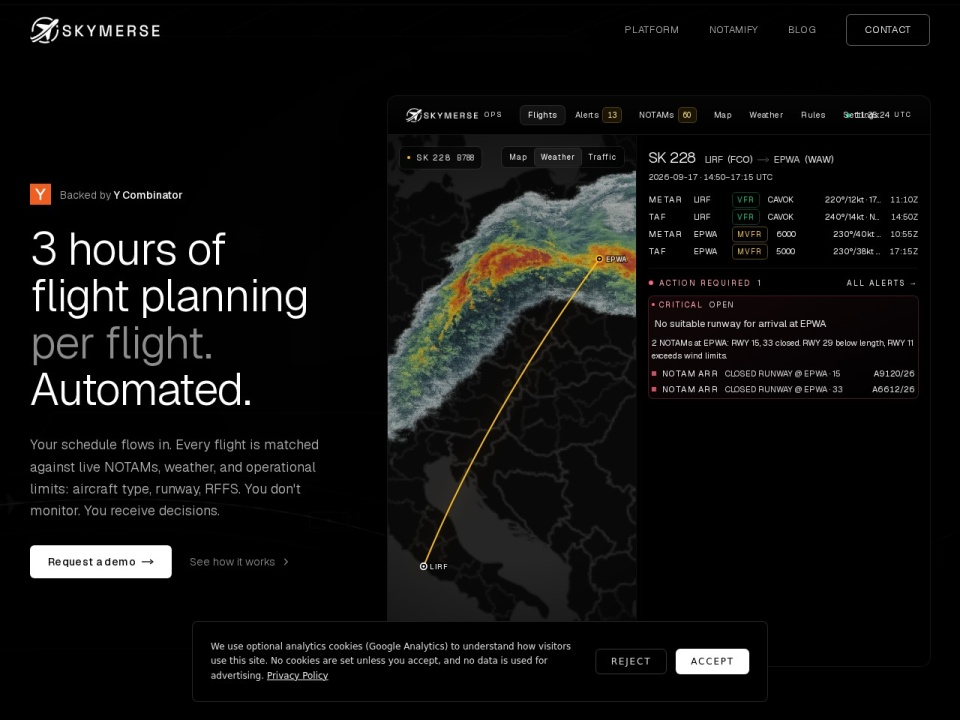Go to the Blog page
960x720 pixels.
(801, 29)
